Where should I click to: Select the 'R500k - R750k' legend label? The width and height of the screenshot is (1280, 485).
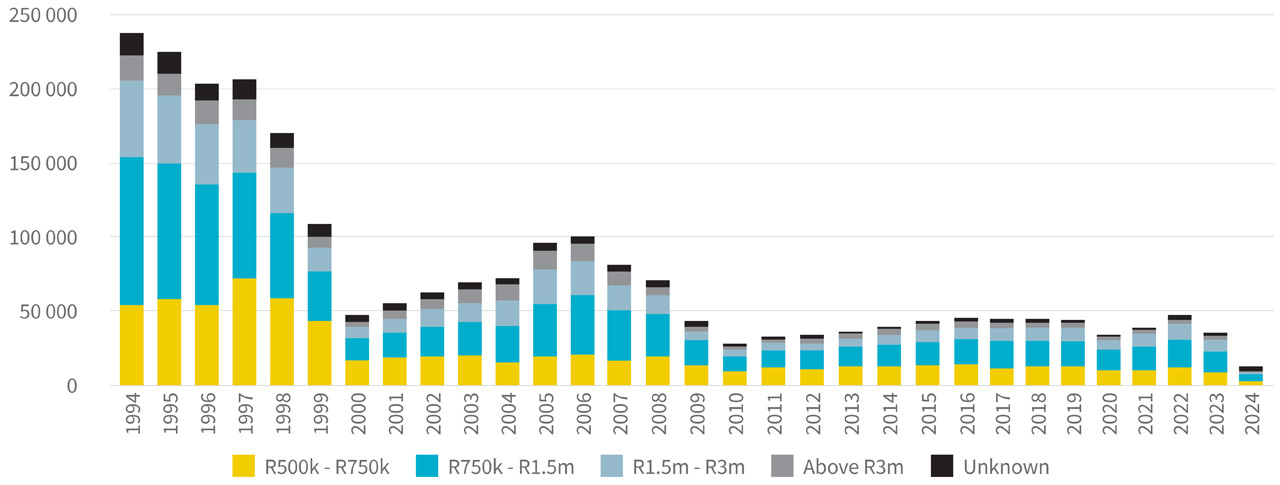click(325, 467)
